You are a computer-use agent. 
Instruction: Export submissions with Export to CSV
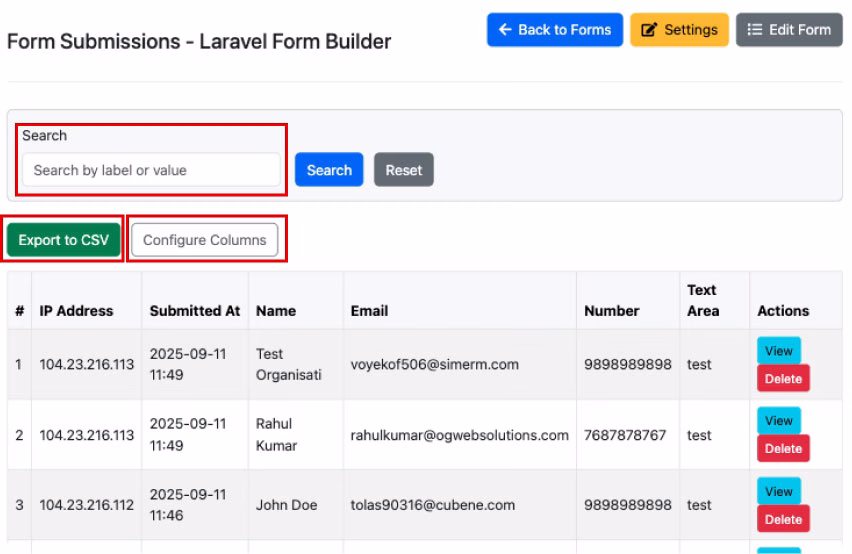coord(64,240)
